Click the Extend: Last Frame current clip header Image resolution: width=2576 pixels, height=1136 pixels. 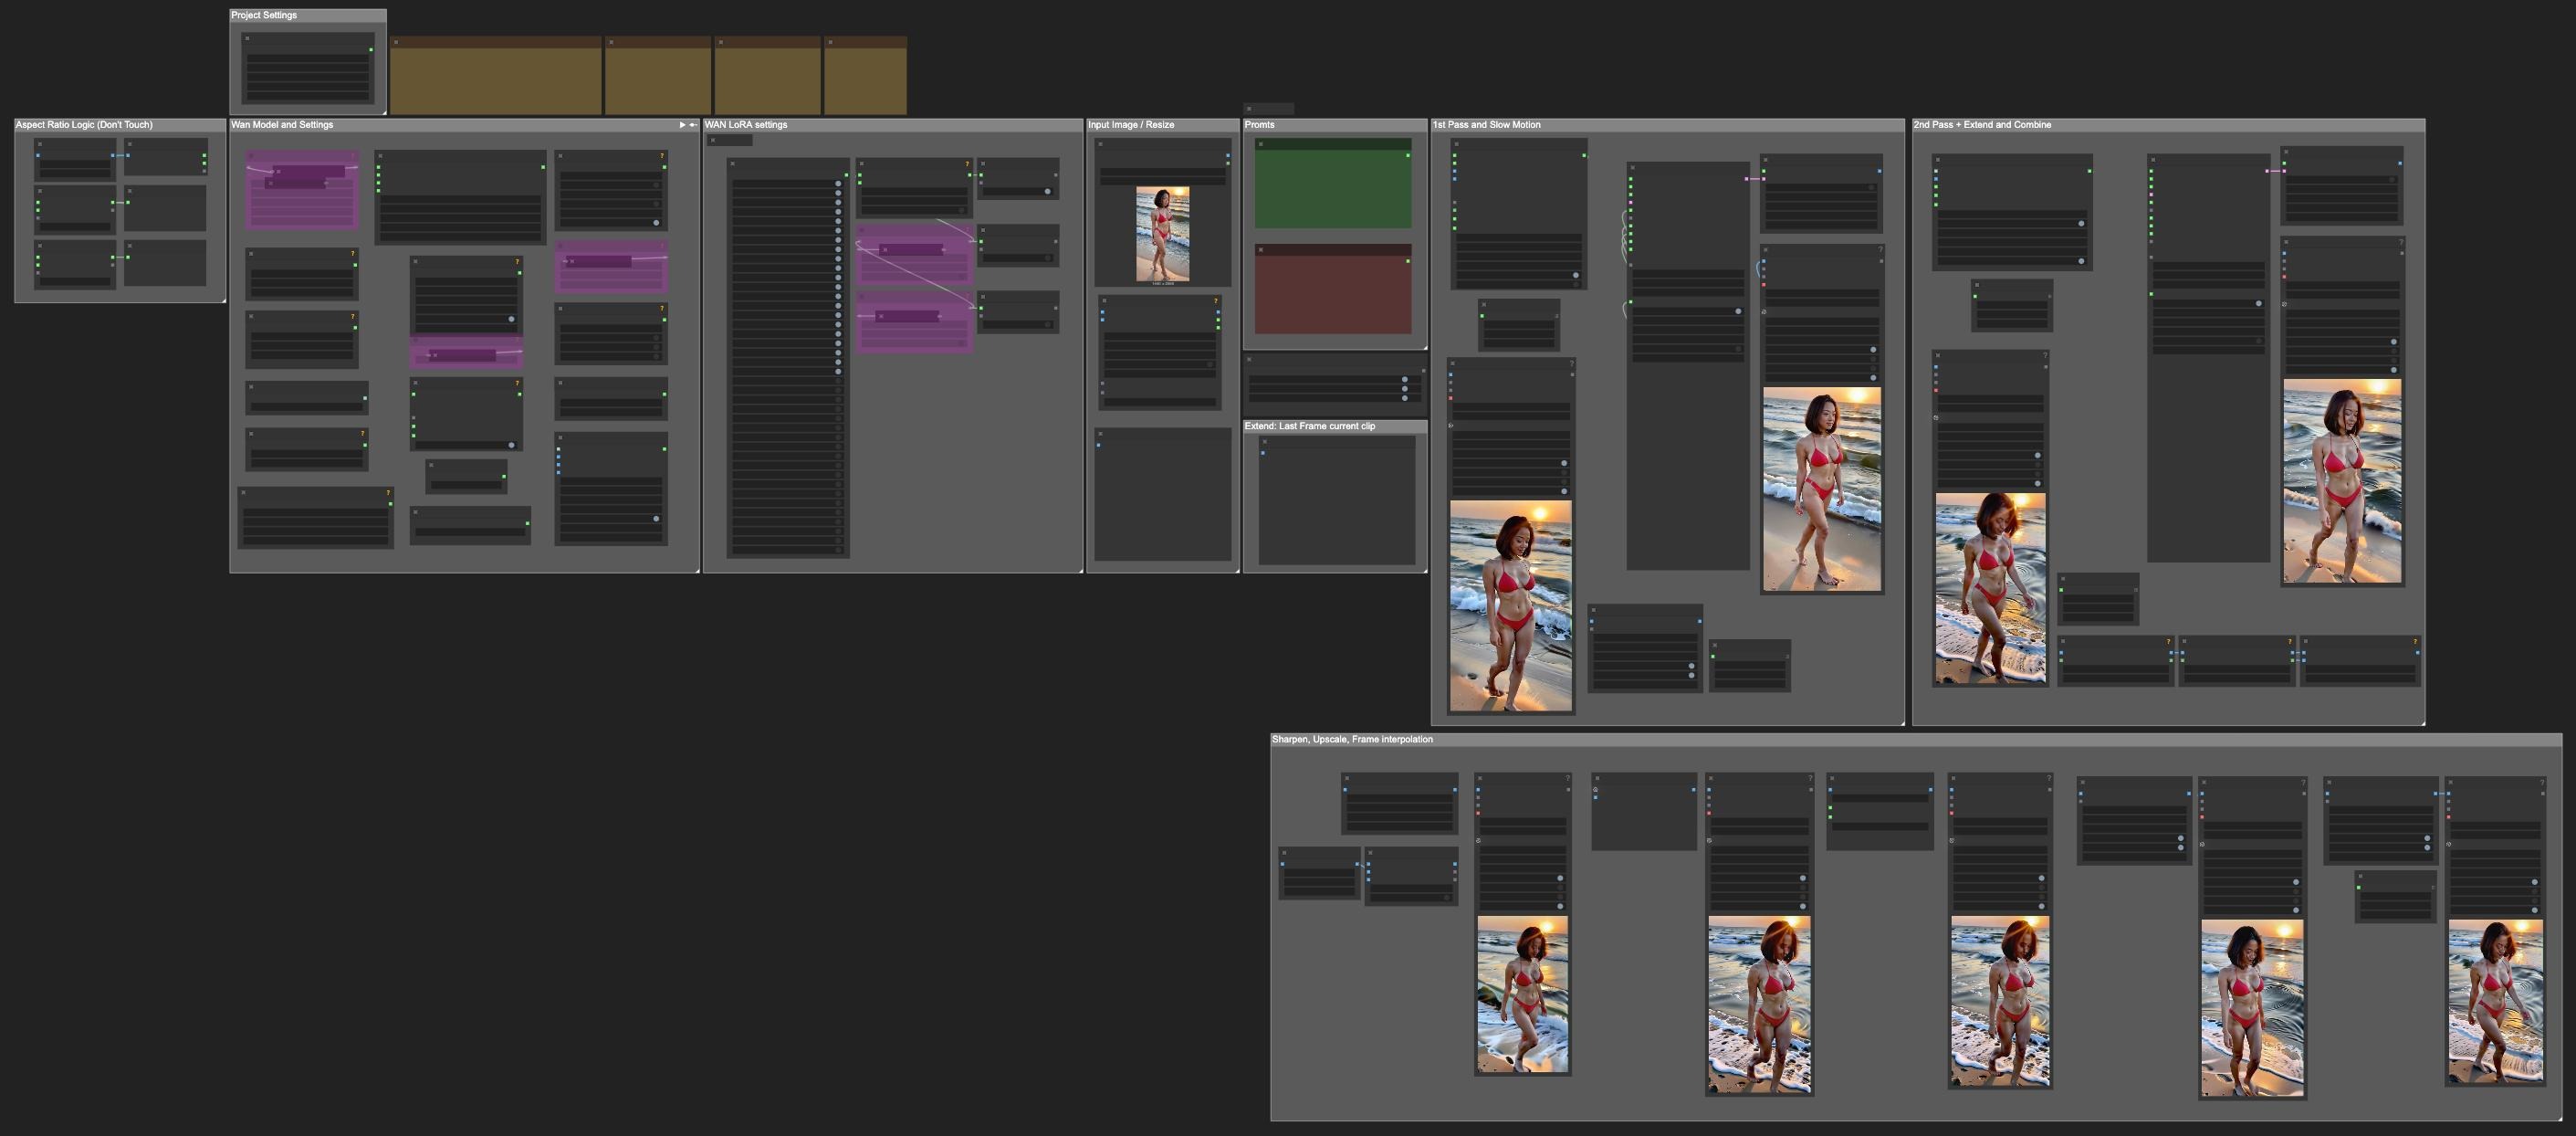click(1309, 426)
